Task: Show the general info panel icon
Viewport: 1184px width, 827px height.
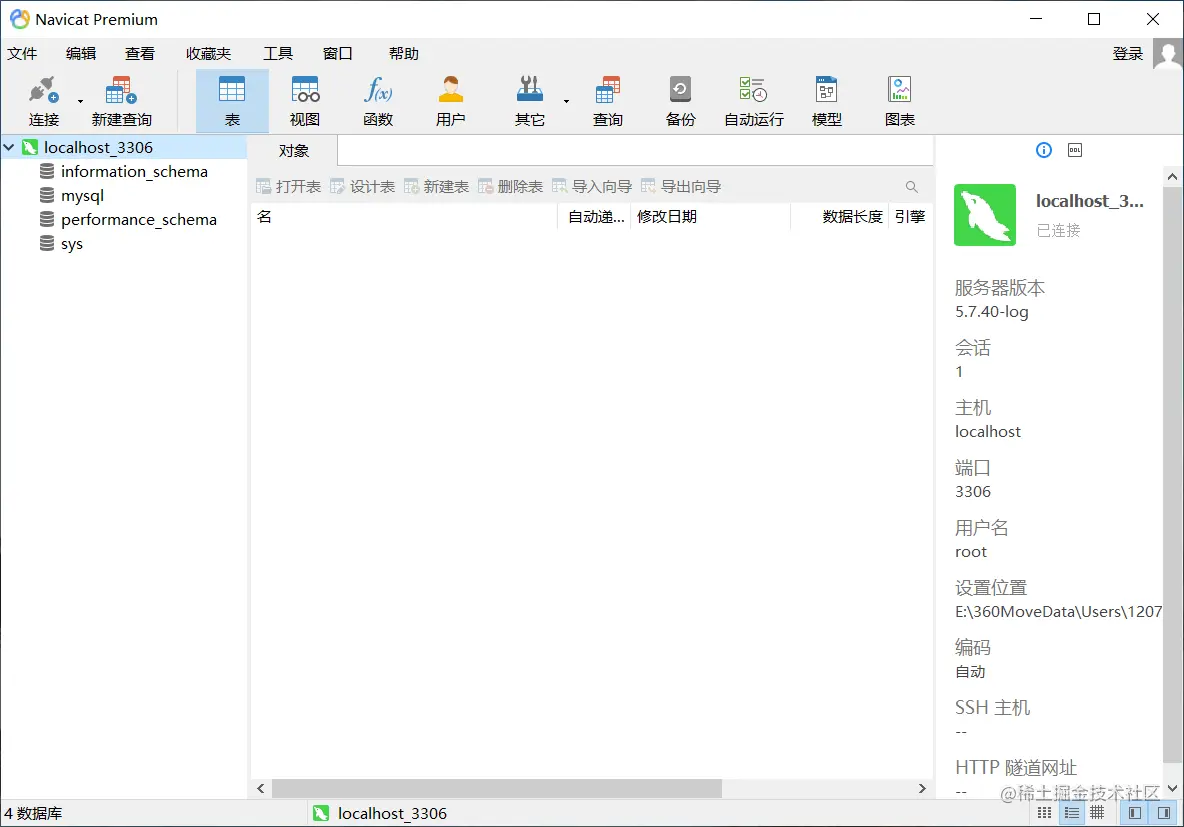Action: point(1044,150)
